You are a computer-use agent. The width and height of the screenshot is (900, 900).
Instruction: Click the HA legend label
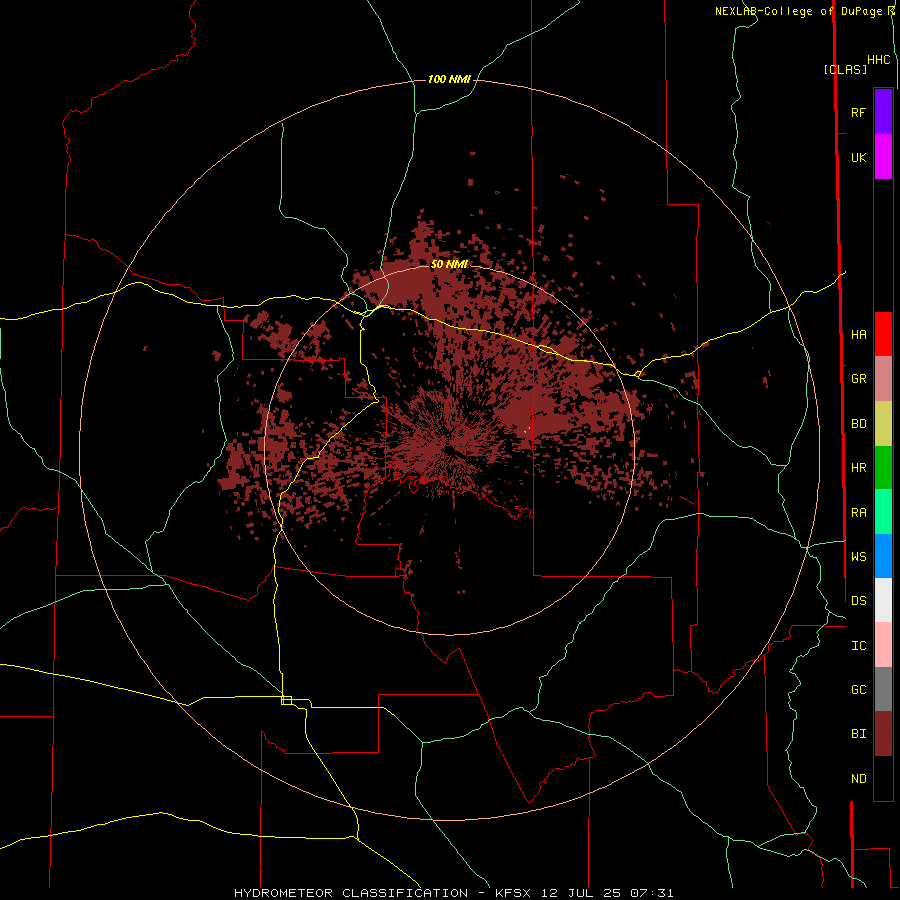coord(858,334)
